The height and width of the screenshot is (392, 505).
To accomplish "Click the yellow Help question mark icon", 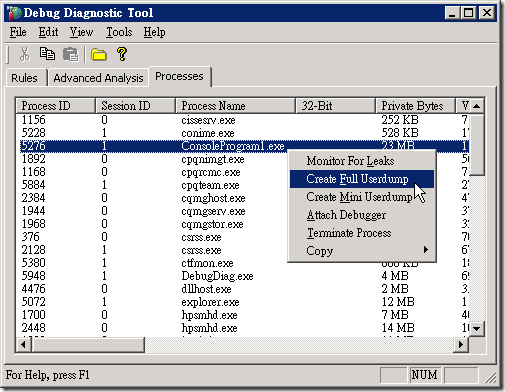I will pyautogui.click(x=122, y=54).
